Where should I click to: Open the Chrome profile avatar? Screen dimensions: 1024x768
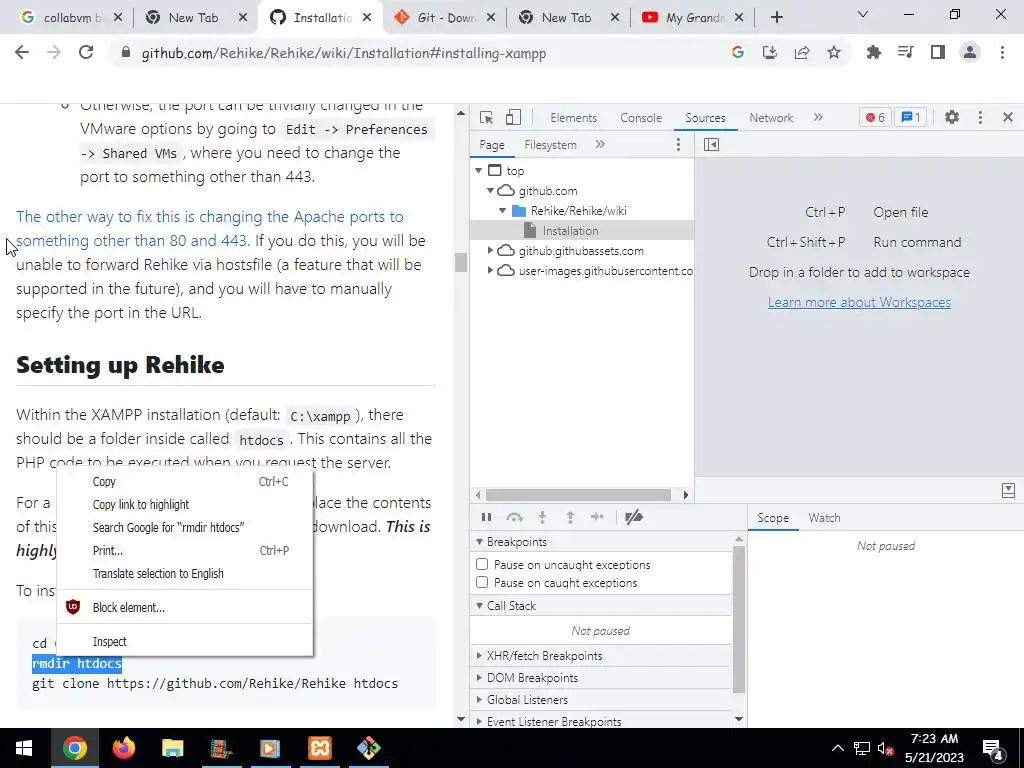point(970,53)
